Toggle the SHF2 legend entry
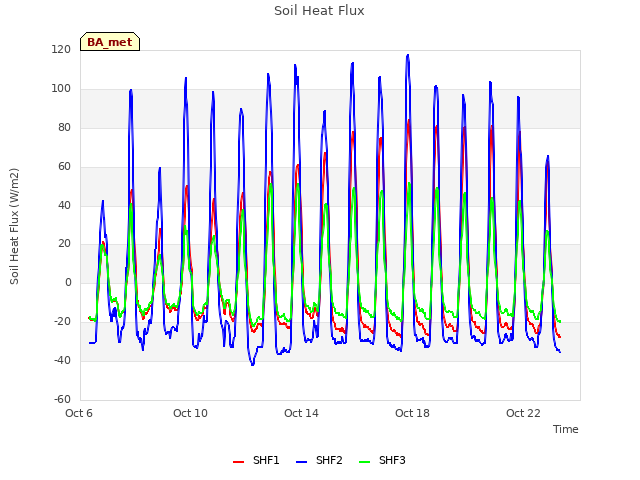640x480 pixels. point(319,460)
